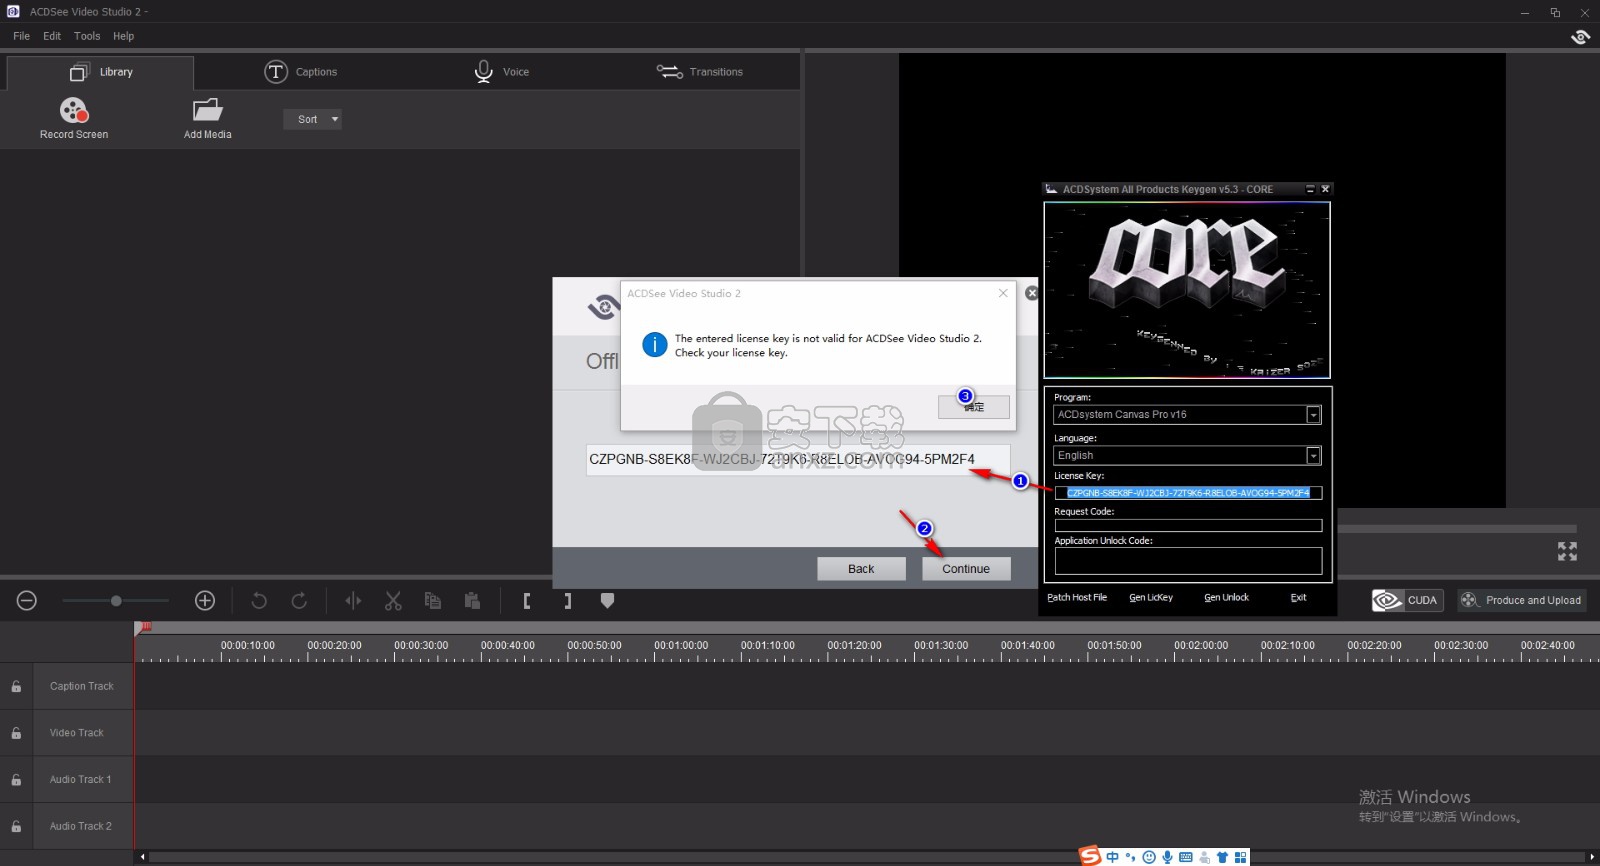Click Patch Host File in keygen
The height and width of the screenshot is (866, 1600).
1077,598
